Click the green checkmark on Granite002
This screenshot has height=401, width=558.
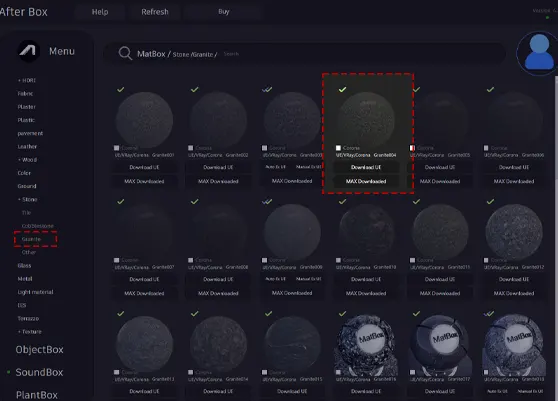(195, 89)
